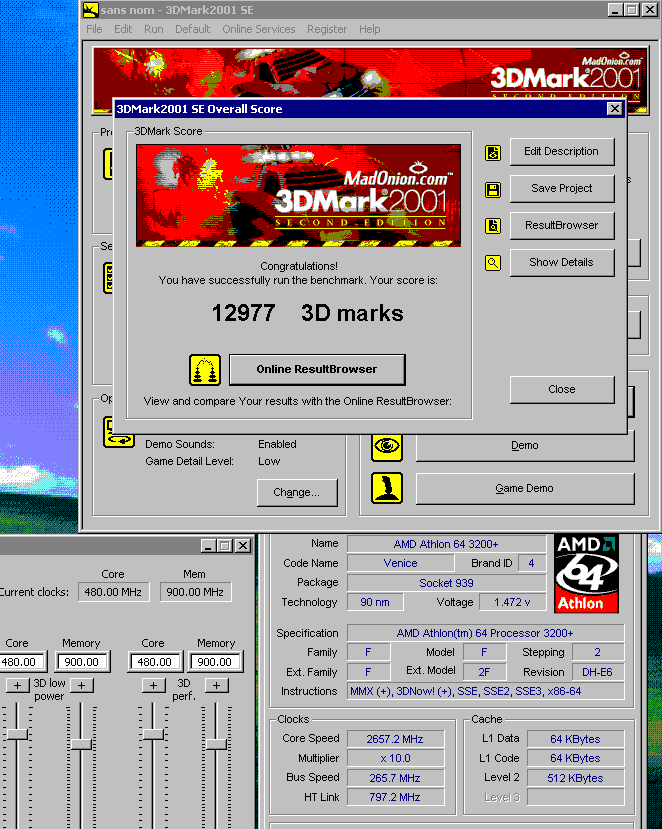Click the Edit Description document icon
Viewport: 662px width, 829px height.
(493, 153)
